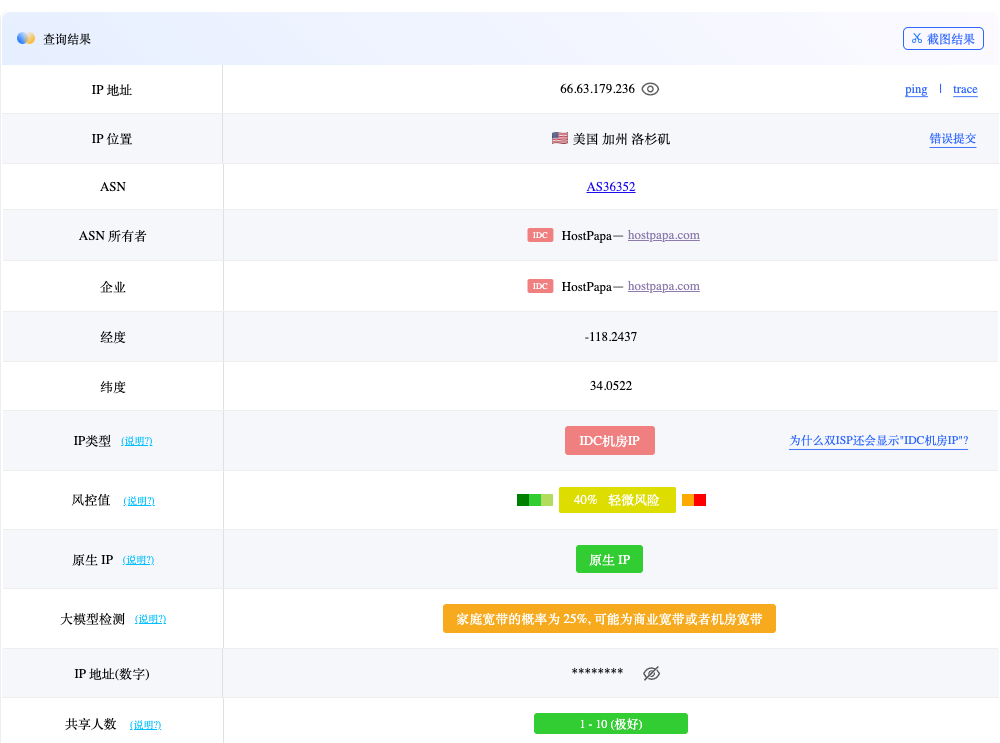
Task: Open the AS36352 ASN link
Action: [x=611, y=187]
